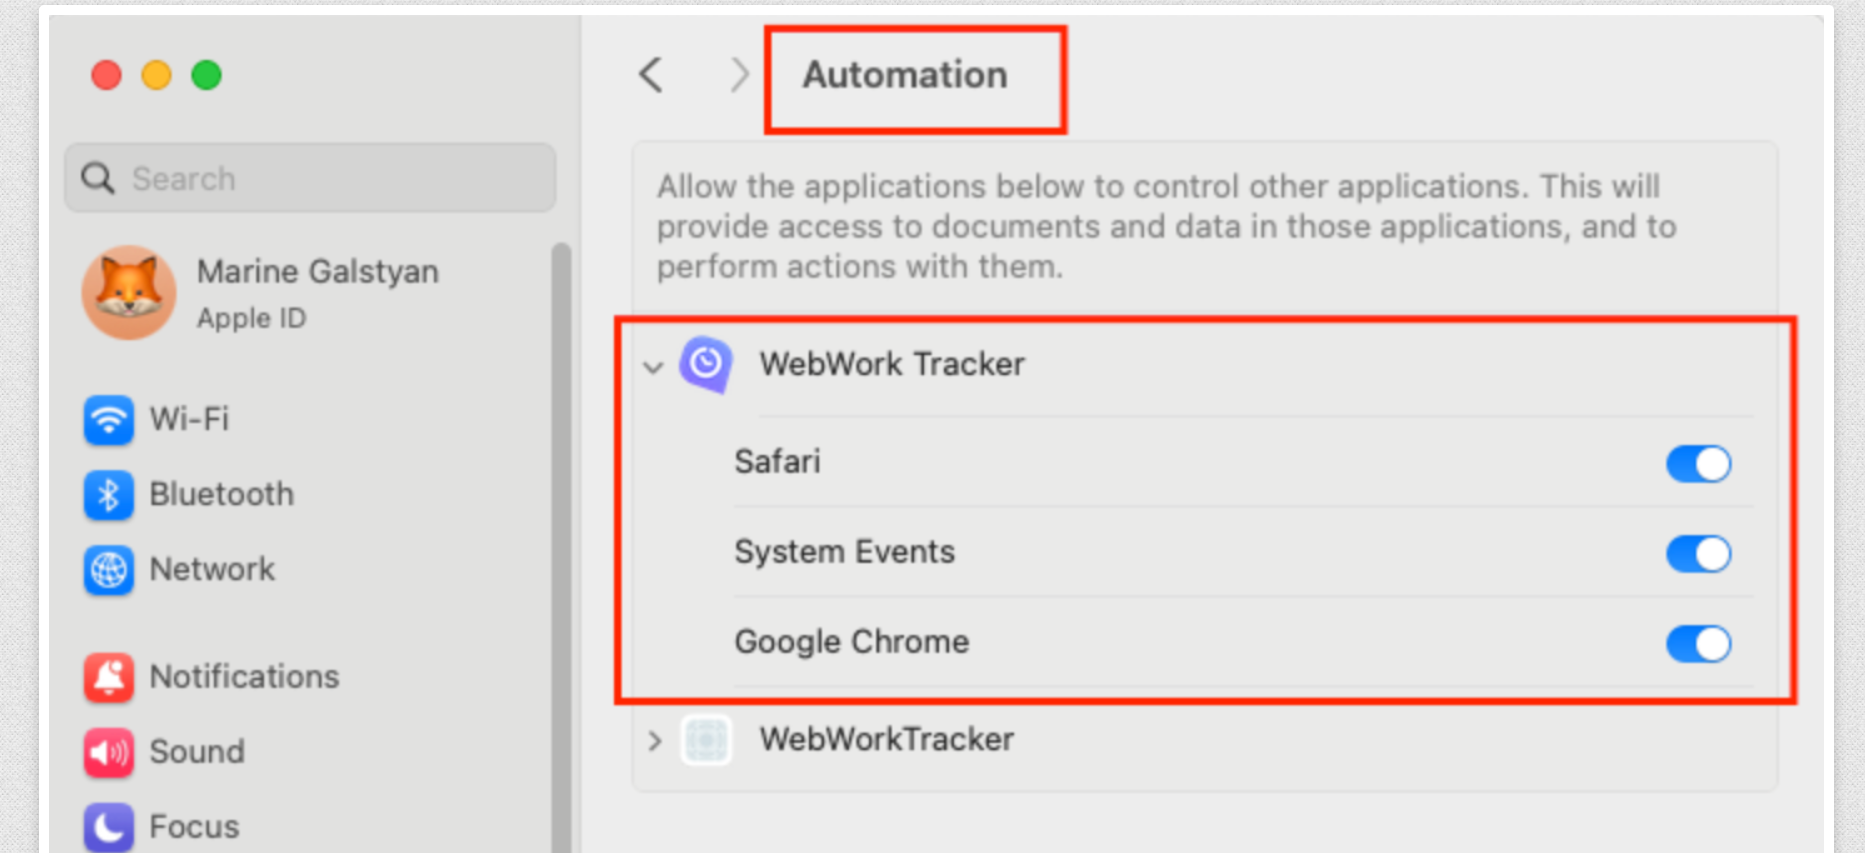The height and width of the screenshot is (853, 1865).
Task: Go forward with the right chevron
Action: pos(739,75)
